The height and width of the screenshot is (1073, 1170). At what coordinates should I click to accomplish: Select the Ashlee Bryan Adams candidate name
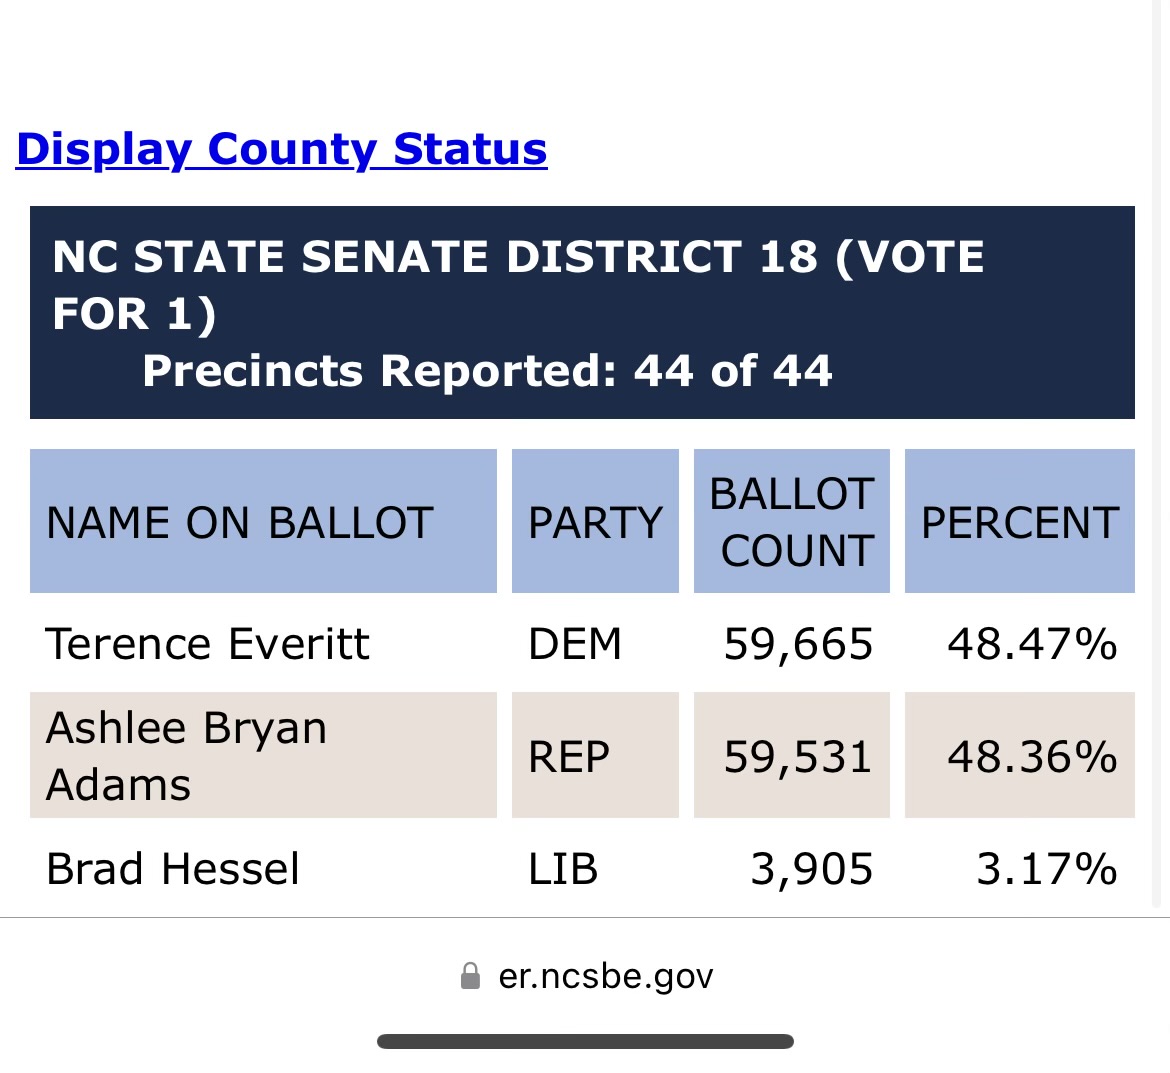[187, 756]
